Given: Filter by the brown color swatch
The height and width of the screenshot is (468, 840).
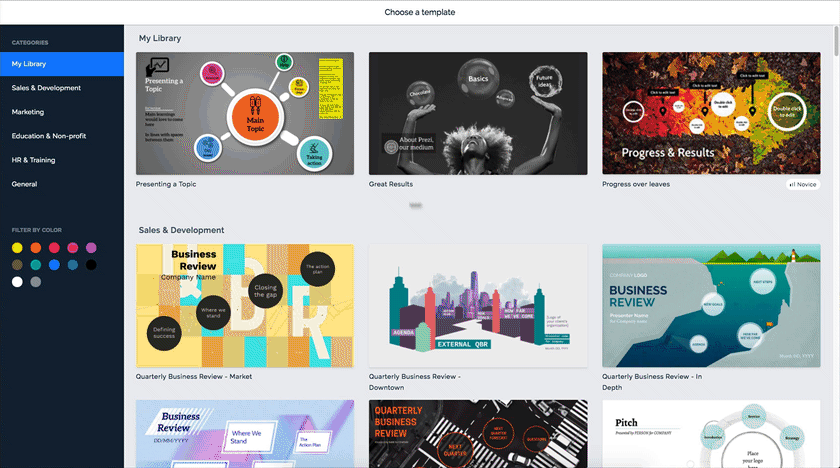Looking at the screenshot, I should point(17,265).
